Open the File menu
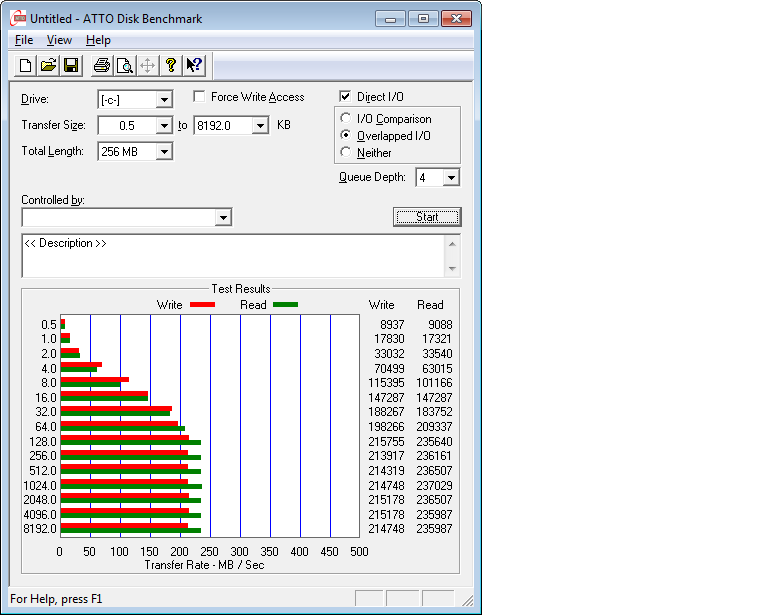Image resolution: width=768 pixels, height=615 pixels. pyautogui.click(x=24, y=40)
